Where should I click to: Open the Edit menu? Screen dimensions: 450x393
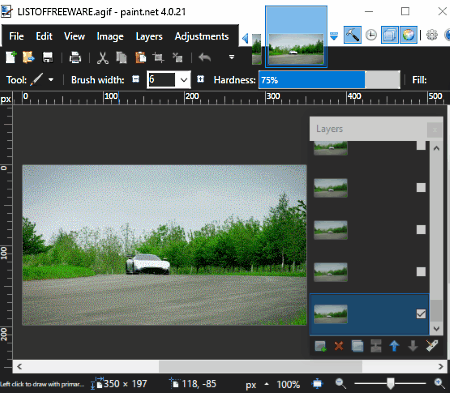[x=44, y=36]
